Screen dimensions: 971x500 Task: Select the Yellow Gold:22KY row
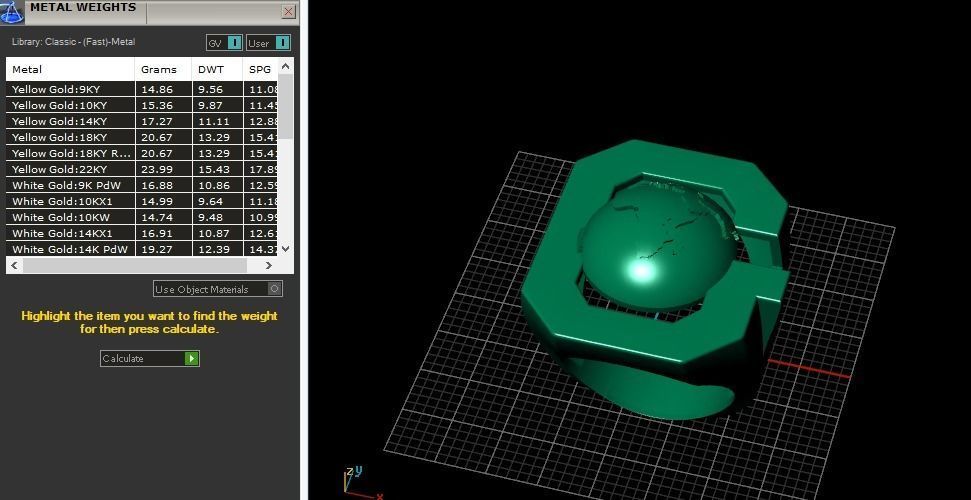(x=142, y=169)
